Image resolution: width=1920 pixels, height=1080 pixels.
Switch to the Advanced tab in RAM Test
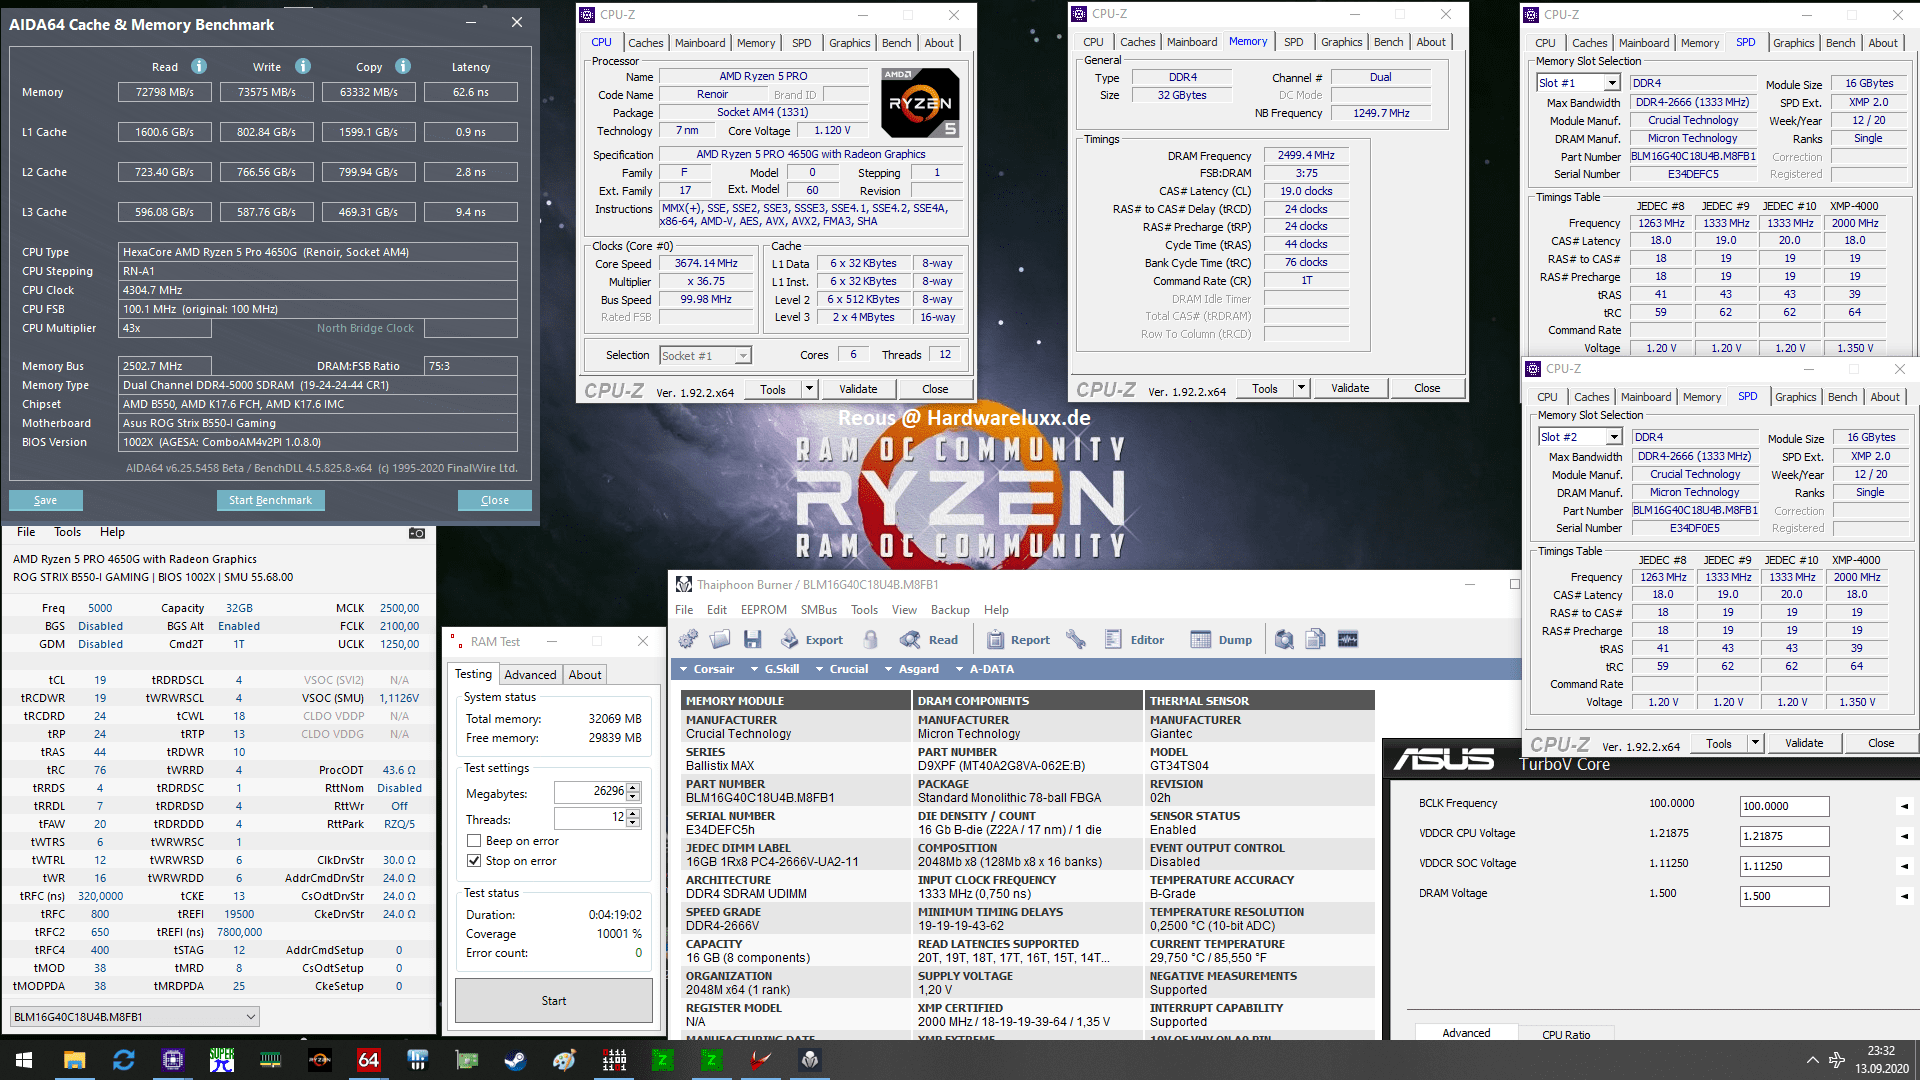[x=530, y=675]
